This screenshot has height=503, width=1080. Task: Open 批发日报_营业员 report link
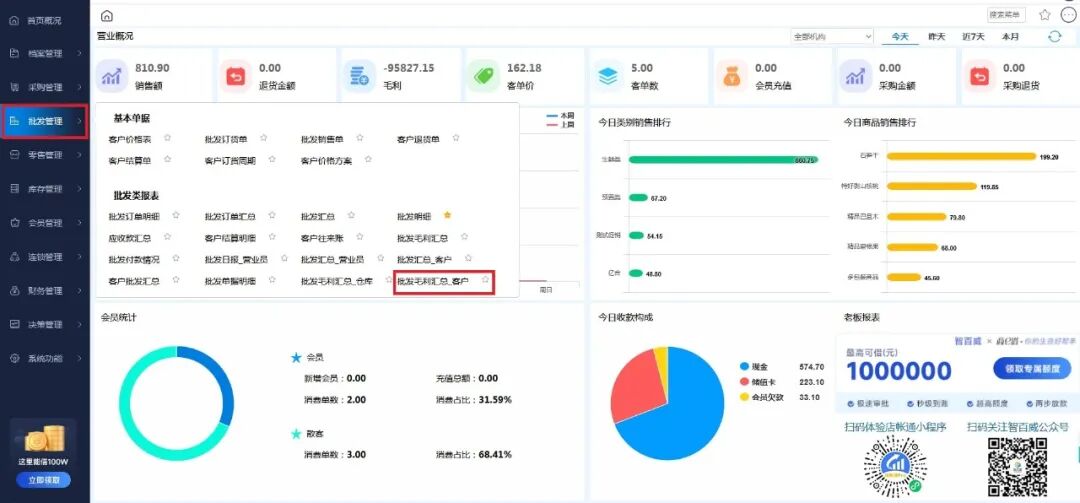(236, 259)
